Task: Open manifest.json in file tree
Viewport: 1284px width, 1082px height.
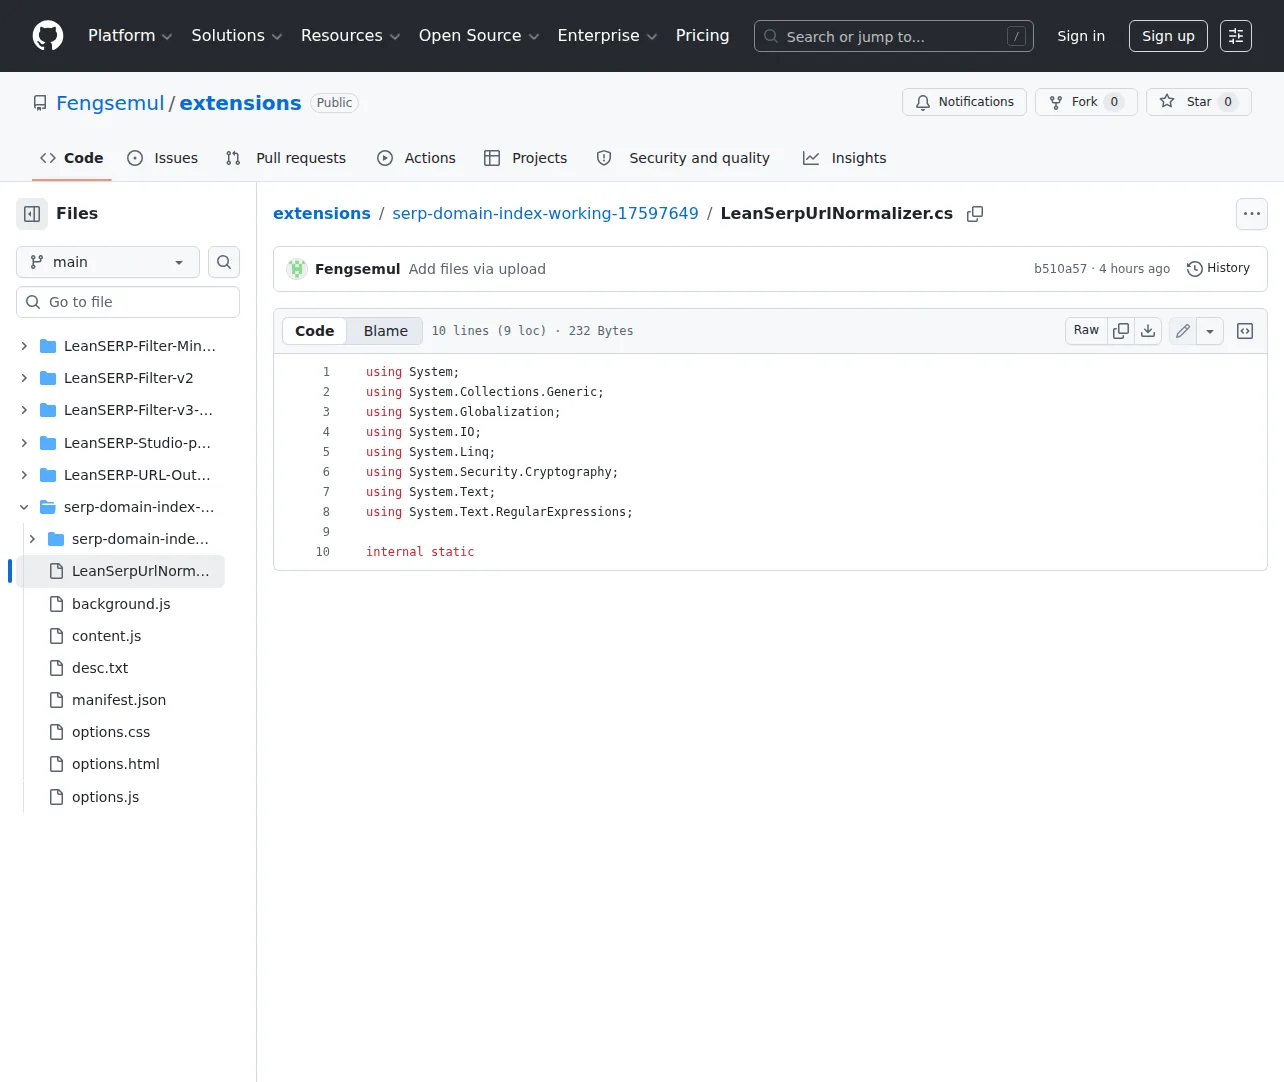Action: tap(119, 700)
